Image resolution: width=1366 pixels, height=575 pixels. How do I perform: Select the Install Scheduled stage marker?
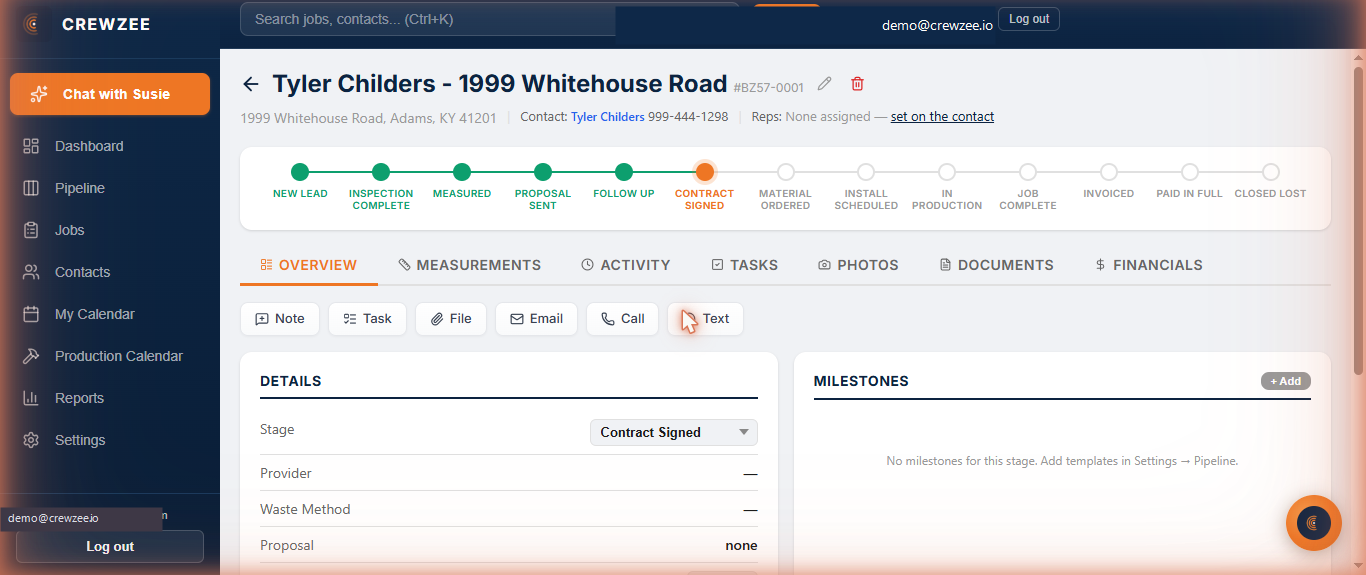[866, 172]
